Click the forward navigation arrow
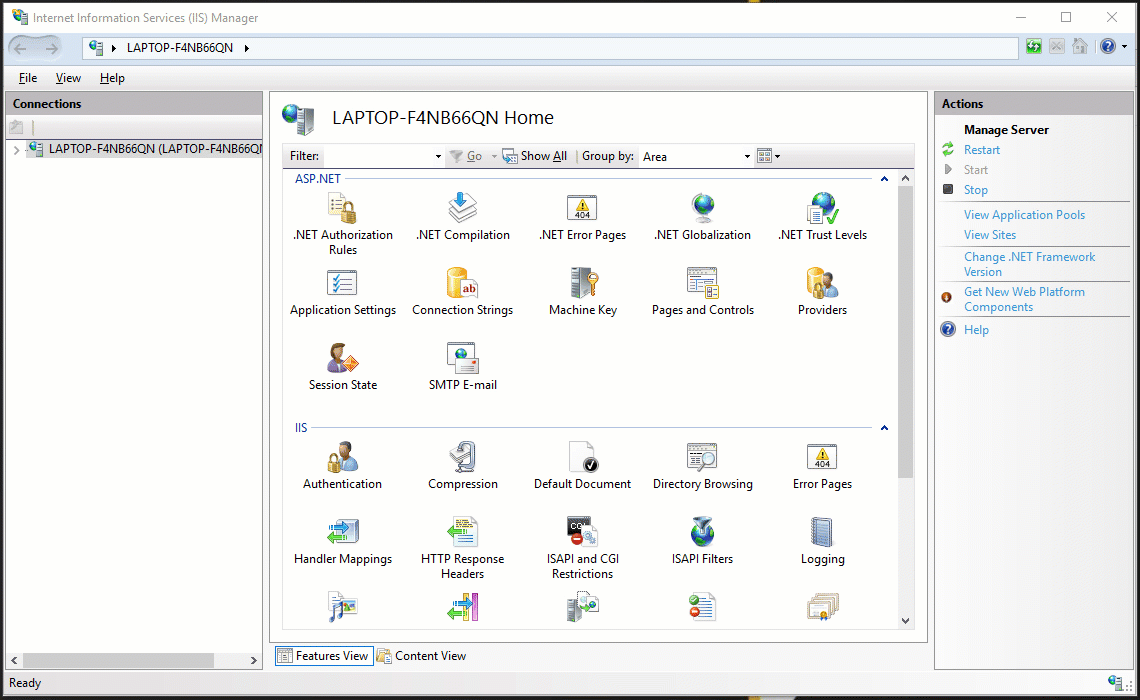This screenshot has height=700, width=1140. 52,48
